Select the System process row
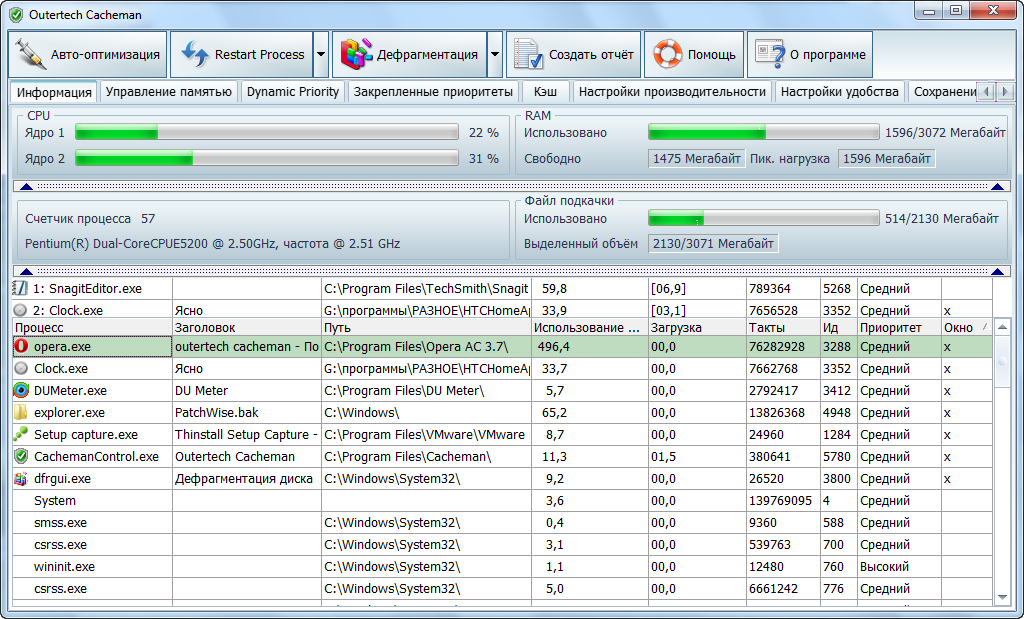Screen dimensions: 1024x619 [x=503, y=501]
